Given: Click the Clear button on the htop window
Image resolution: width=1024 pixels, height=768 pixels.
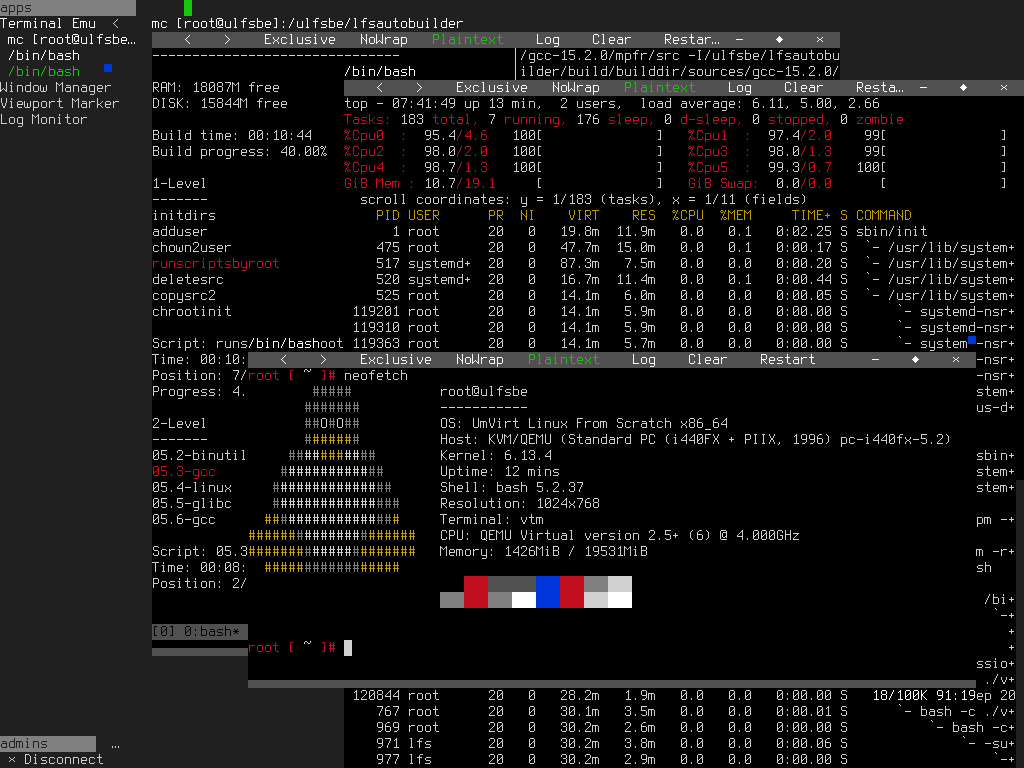Looking at the screenshot, I should tap(803, 87).
